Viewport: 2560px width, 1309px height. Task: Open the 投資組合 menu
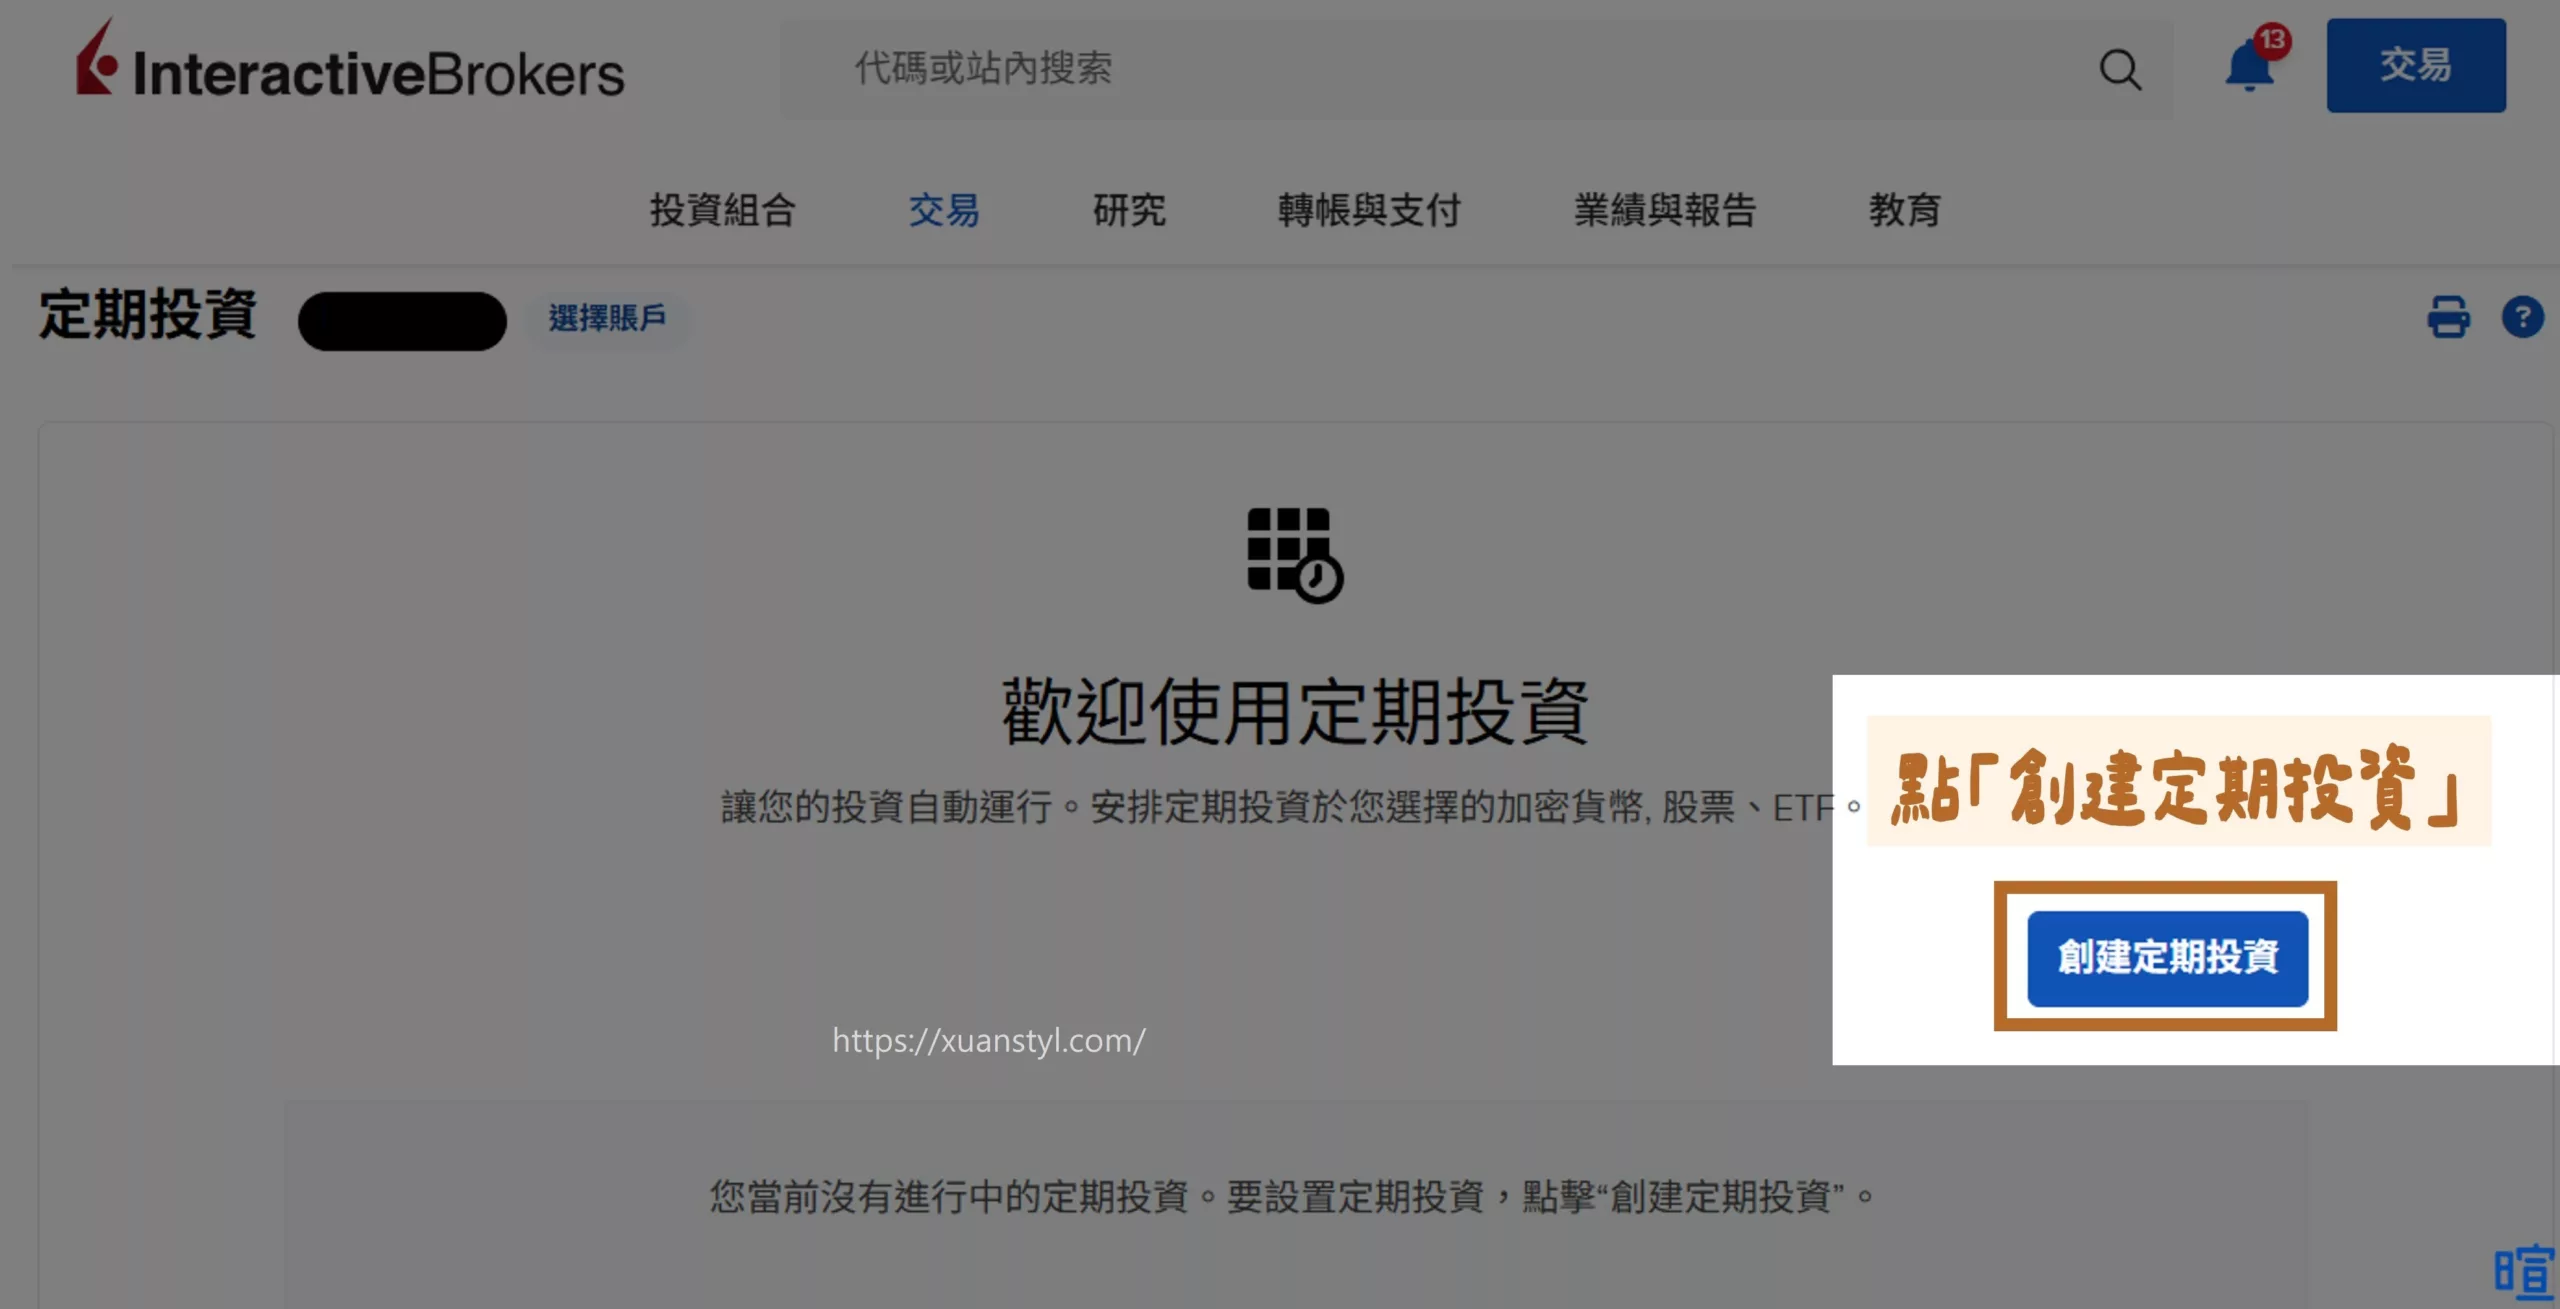(x=723, y=210)
